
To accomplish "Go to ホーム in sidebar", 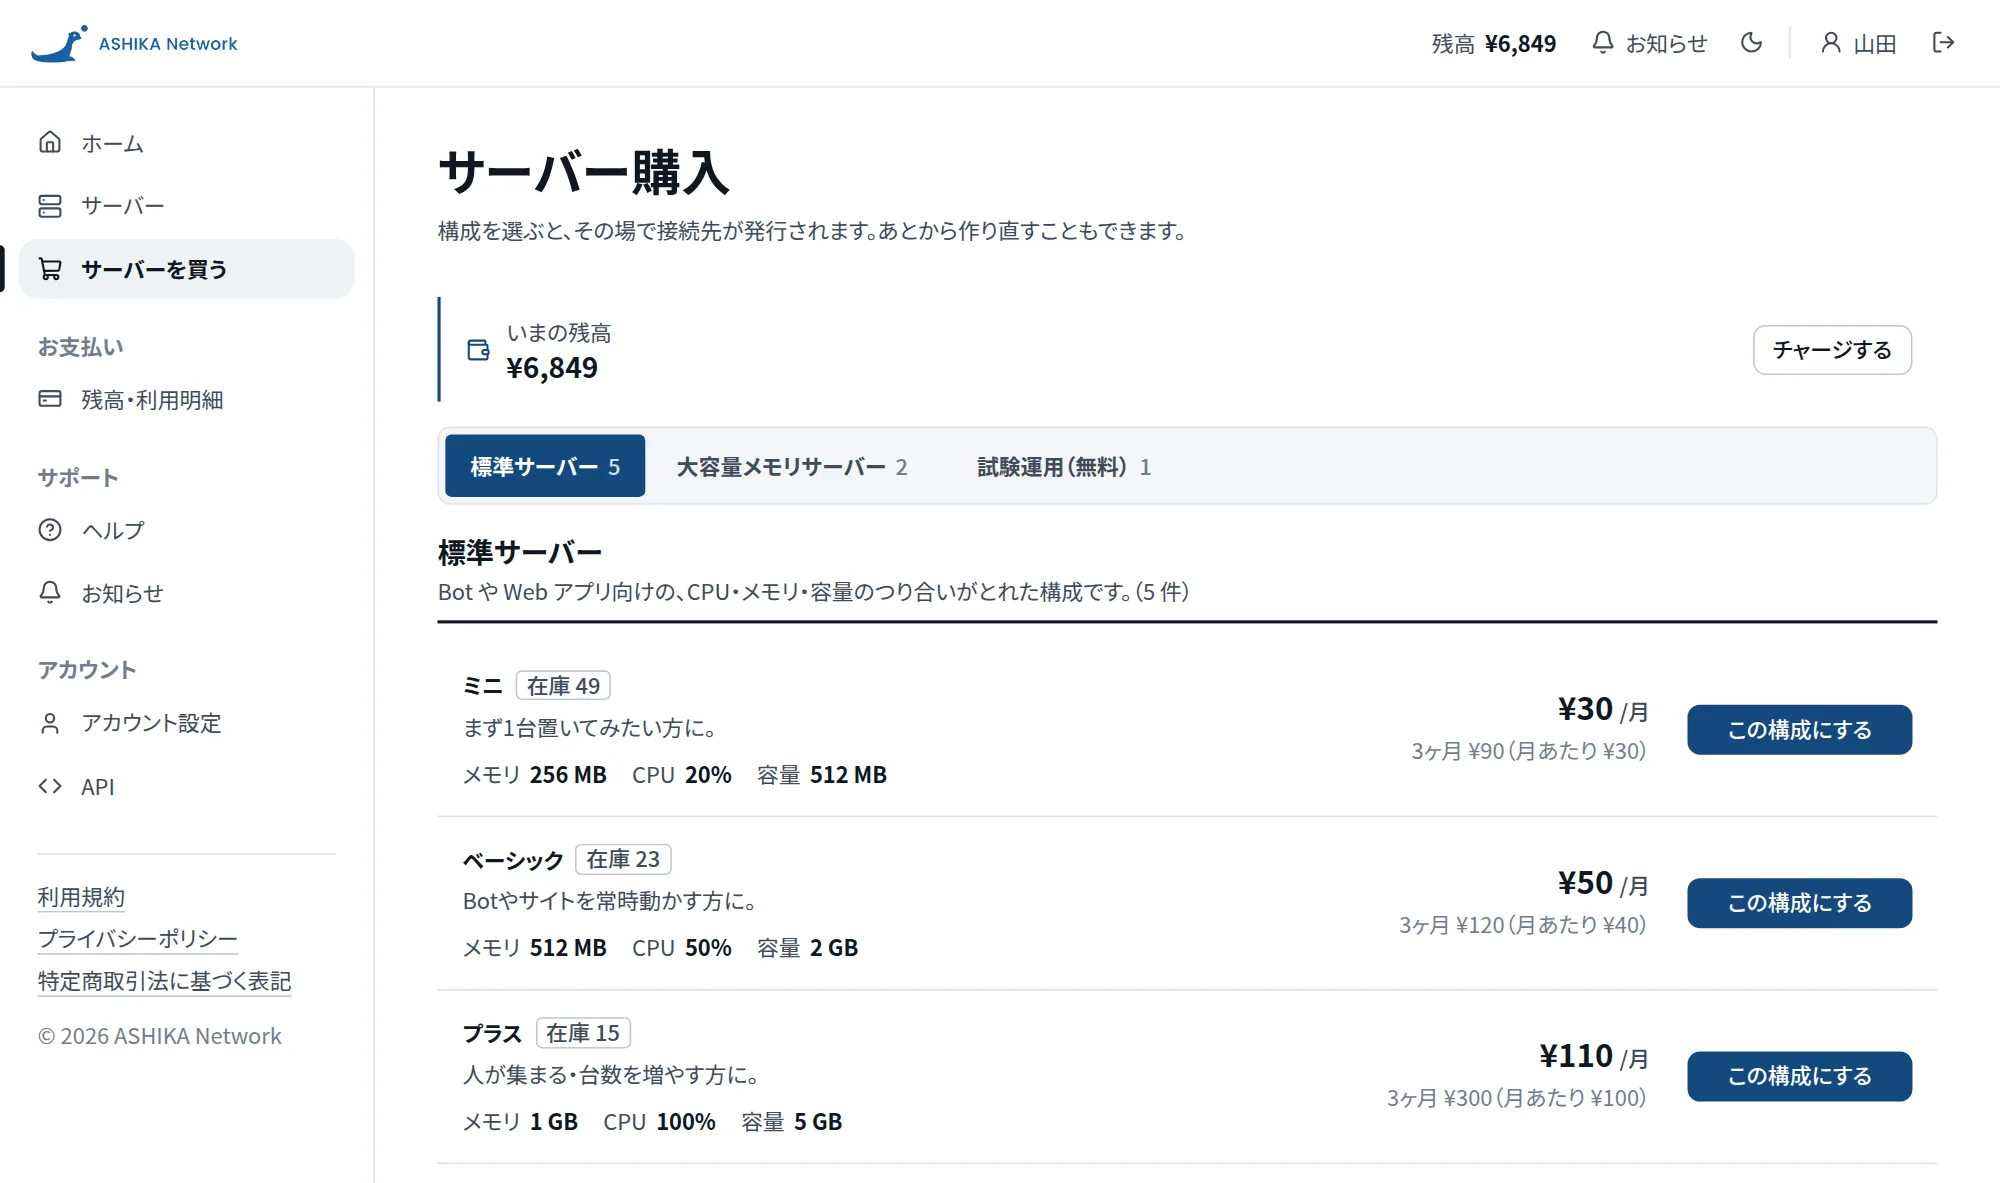I will (186, 143).
